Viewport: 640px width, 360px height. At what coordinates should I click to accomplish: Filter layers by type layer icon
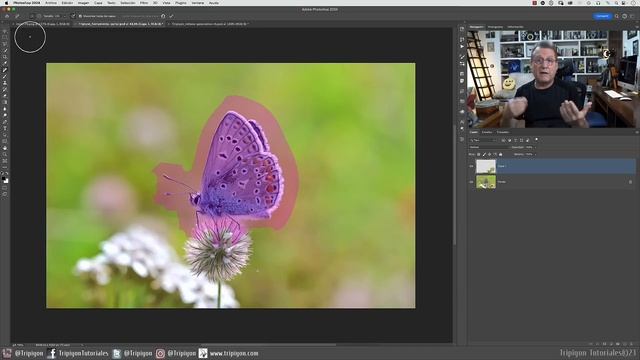tap(516, 140)
